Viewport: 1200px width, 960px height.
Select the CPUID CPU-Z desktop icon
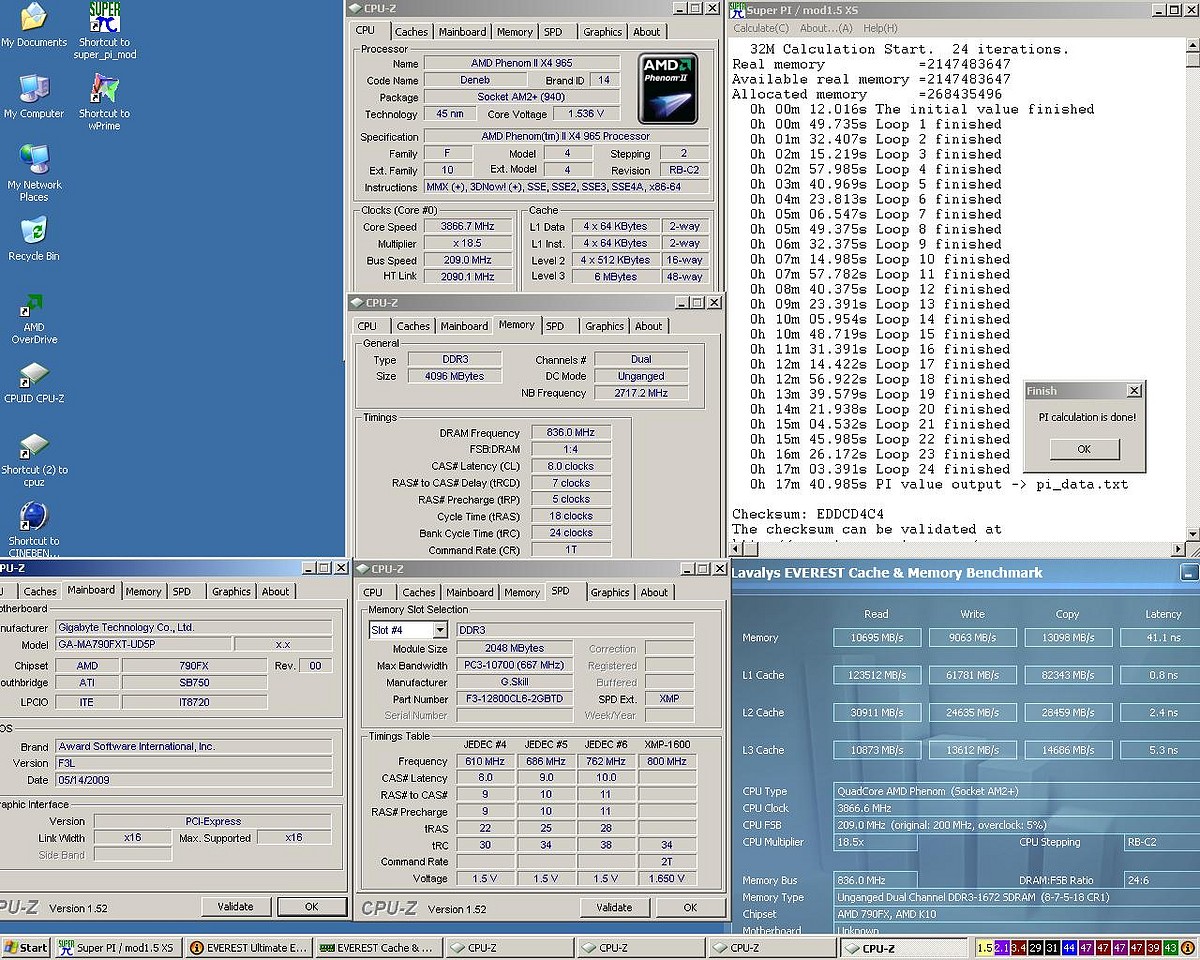point(34,384)
